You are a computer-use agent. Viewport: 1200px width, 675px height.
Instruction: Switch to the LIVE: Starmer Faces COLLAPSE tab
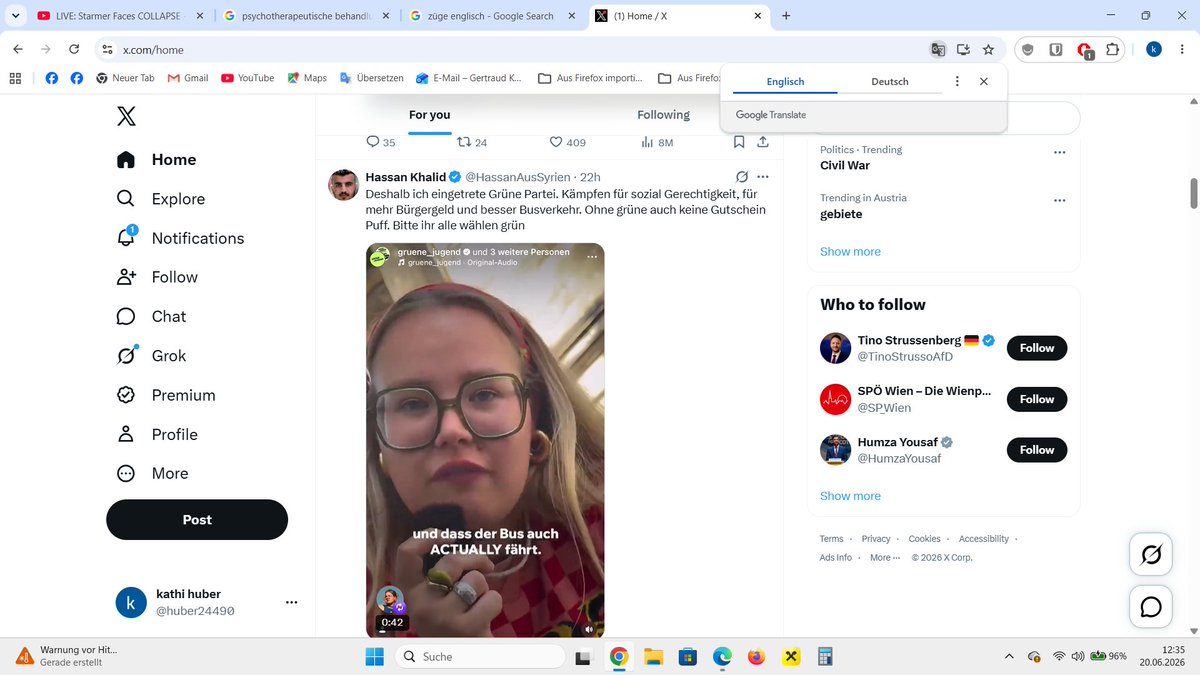[x=122, y=16]
